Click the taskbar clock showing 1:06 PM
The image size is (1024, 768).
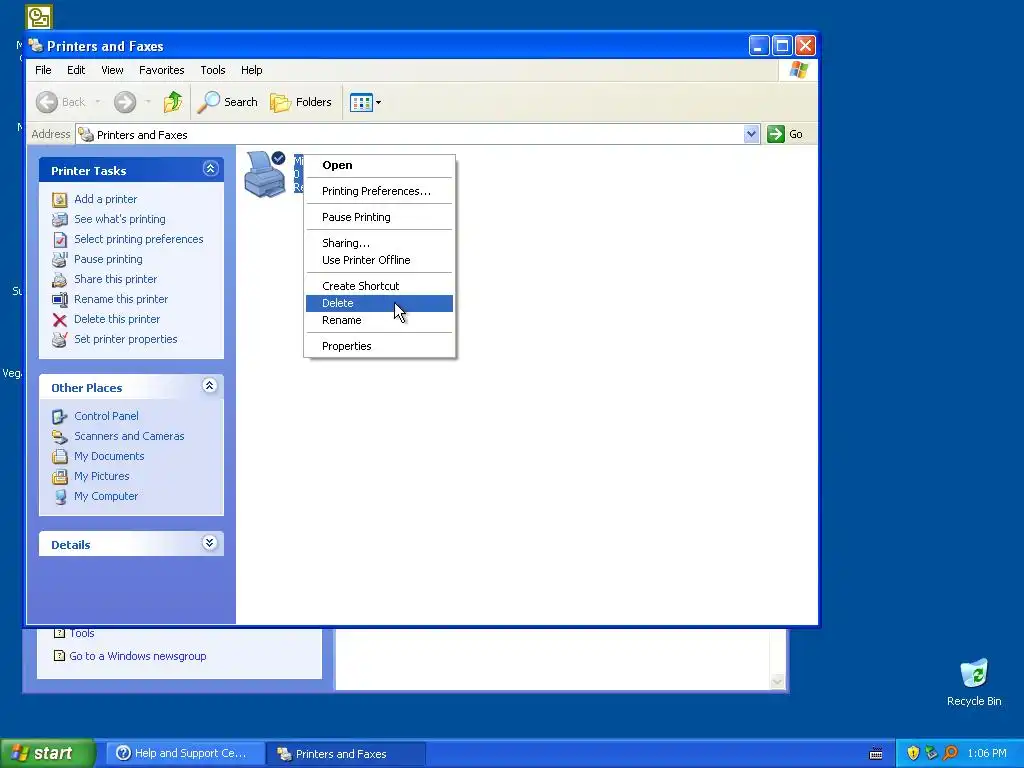987,754
